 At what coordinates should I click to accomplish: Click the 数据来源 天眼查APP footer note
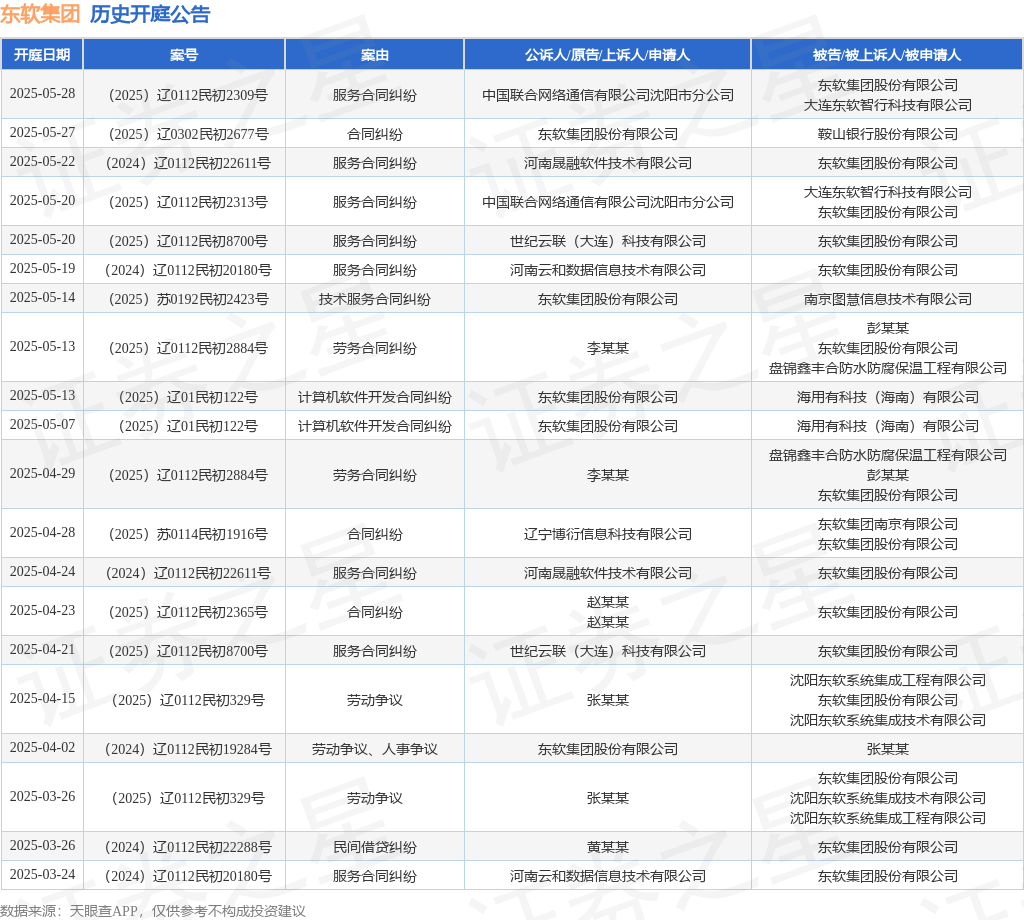pos(153,911)
